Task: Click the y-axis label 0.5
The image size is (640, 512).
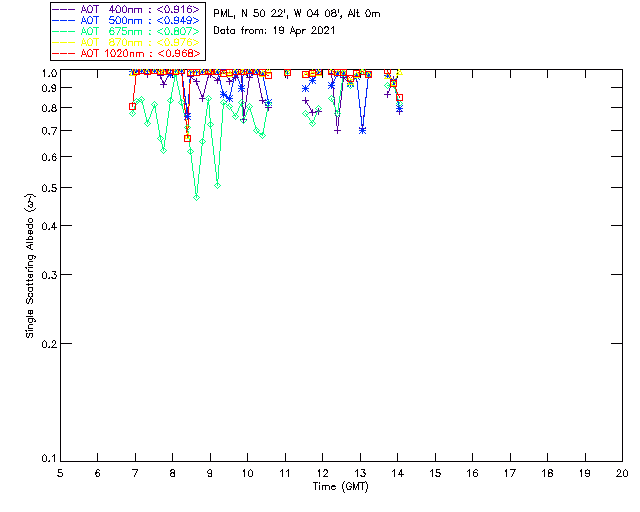Action: [49, 188]
